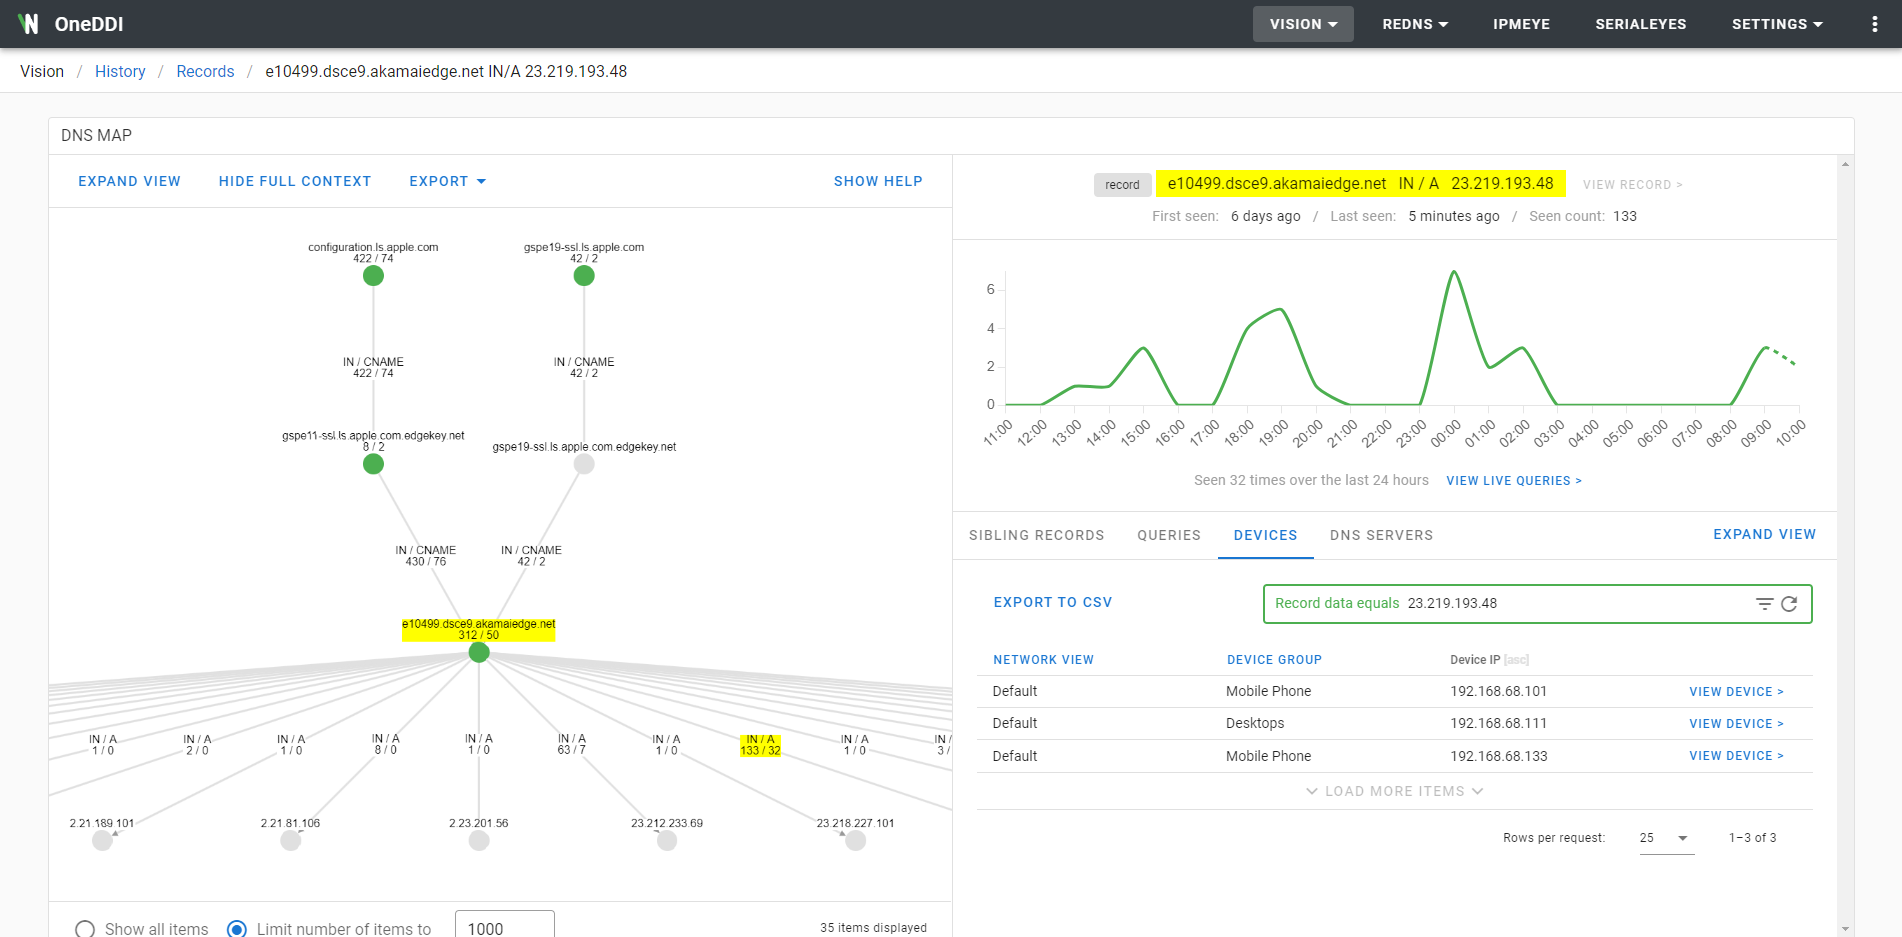Image resolution: width=1902 pixels, height=937 pixels.
Task: Open the three-dot overflow menu
Action: [1874, 24]
